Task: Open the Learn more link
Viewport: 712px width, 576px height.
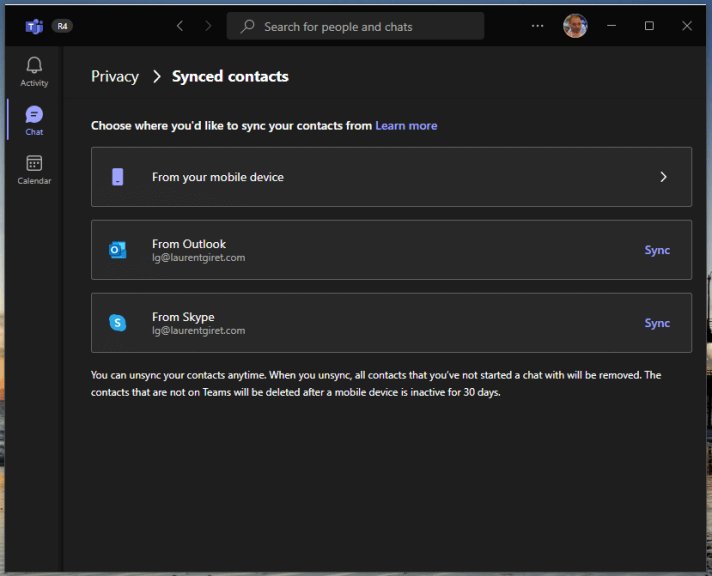Action: (406, 126)
